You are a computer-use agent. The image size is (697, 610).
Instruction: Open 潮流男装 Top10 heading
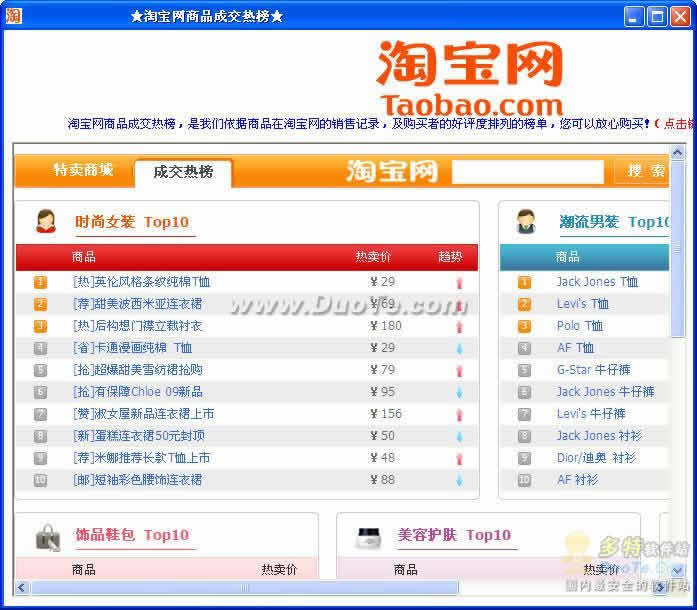tap(614, 222)
